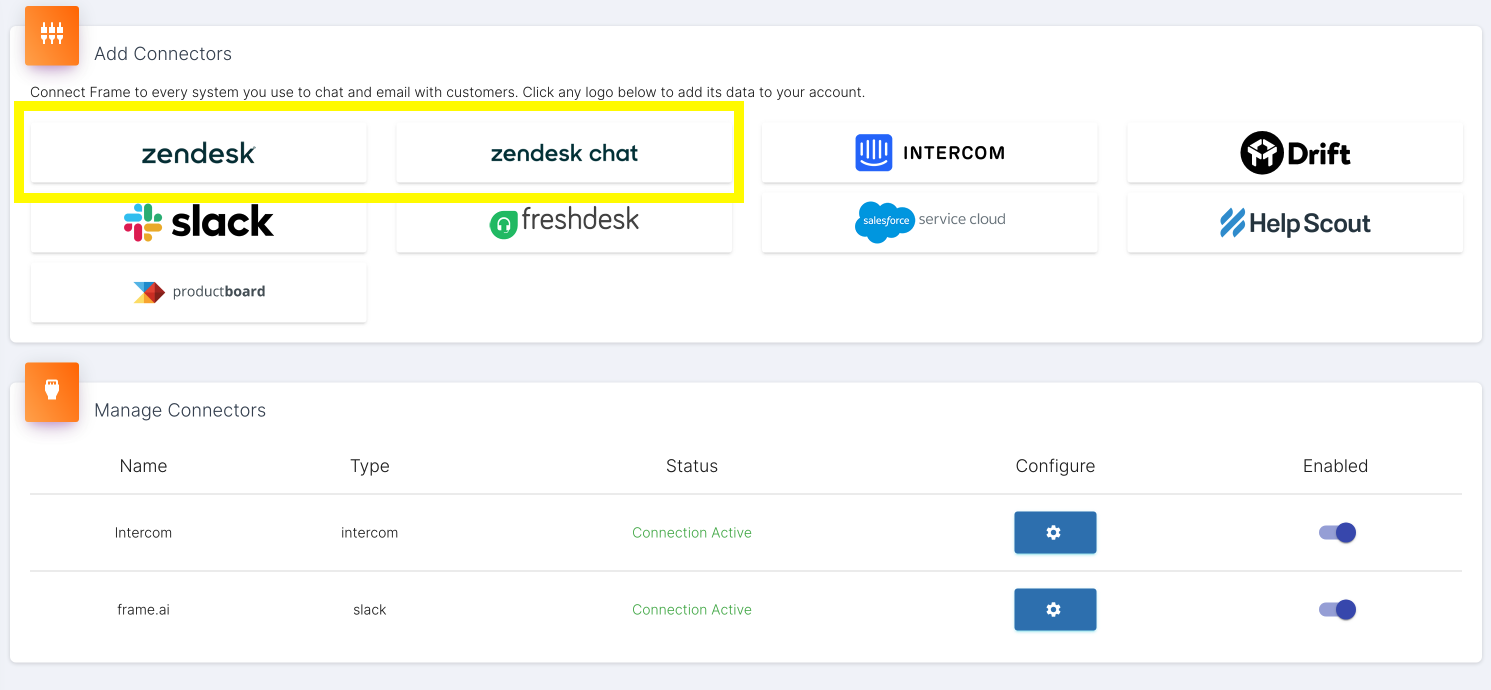Click the Configure column header
1491x690 pixels.
point(1055,466)
